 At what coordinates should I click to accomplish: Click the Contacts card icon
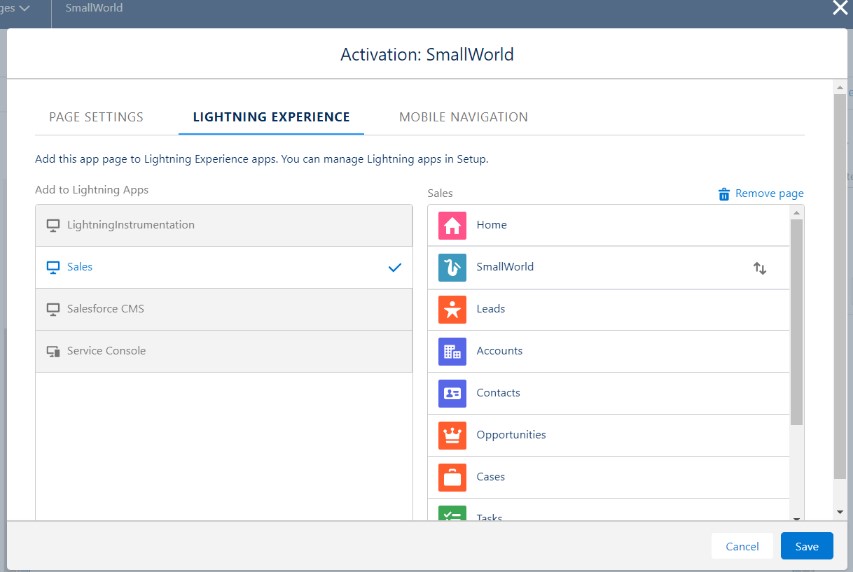[x=452, y=393]
